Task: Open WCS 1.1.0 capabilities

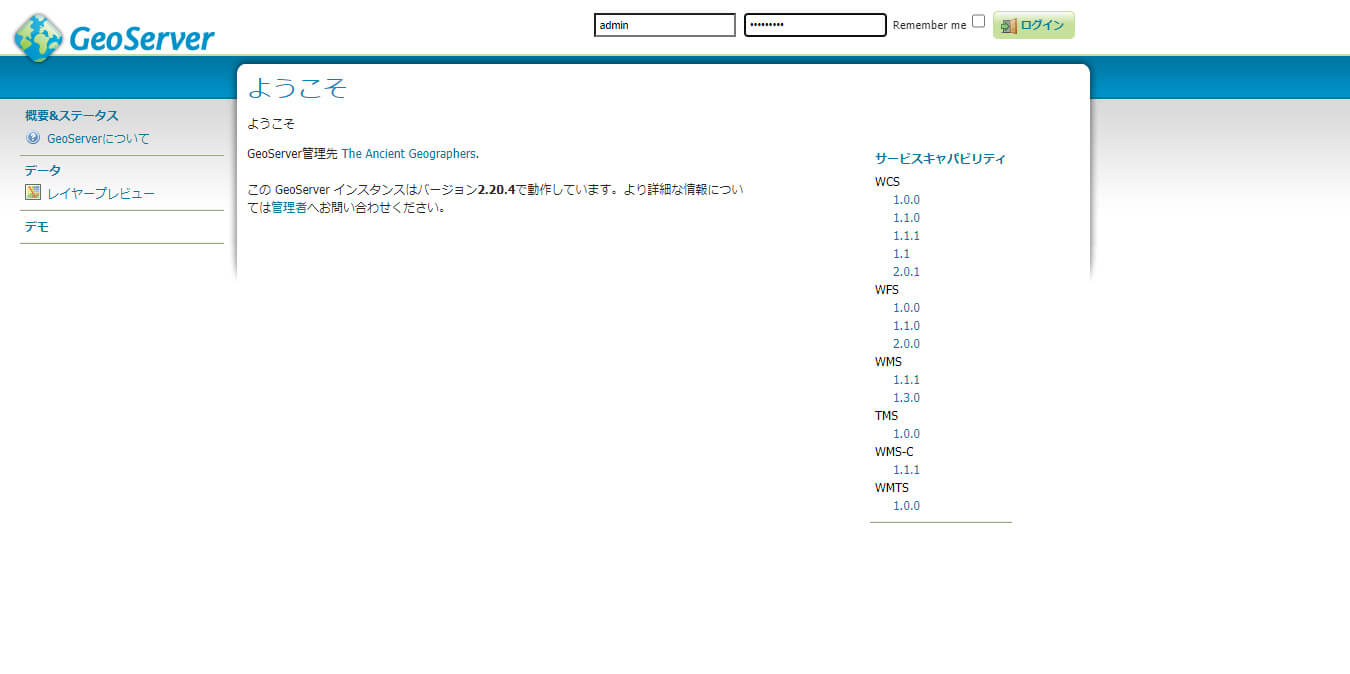Action: pyautogui.click(x=906, y=218)
